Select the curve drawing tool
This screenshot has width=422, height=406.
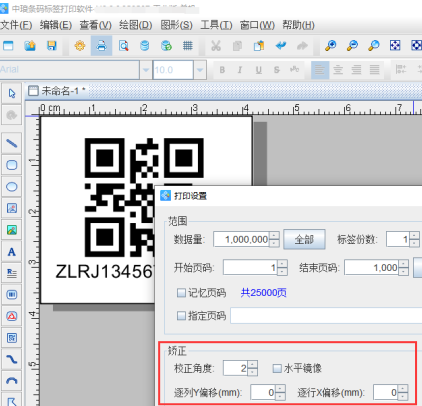click(12, 359)
